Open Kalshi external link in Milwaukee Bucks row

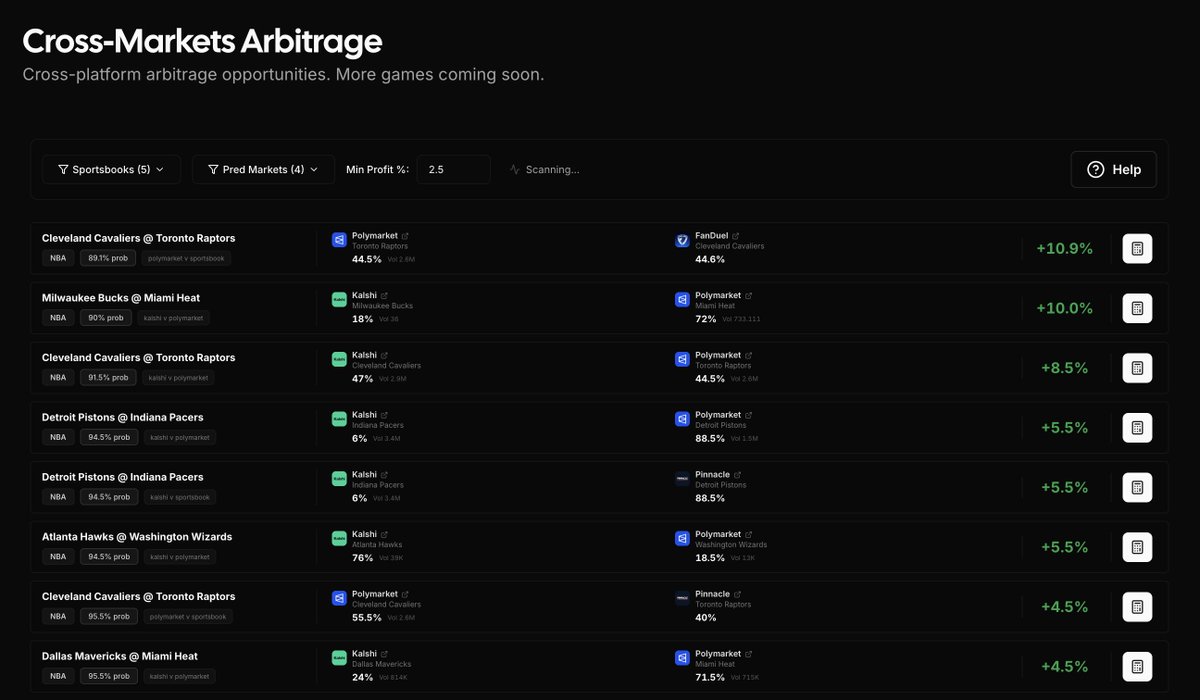[384, 296]
